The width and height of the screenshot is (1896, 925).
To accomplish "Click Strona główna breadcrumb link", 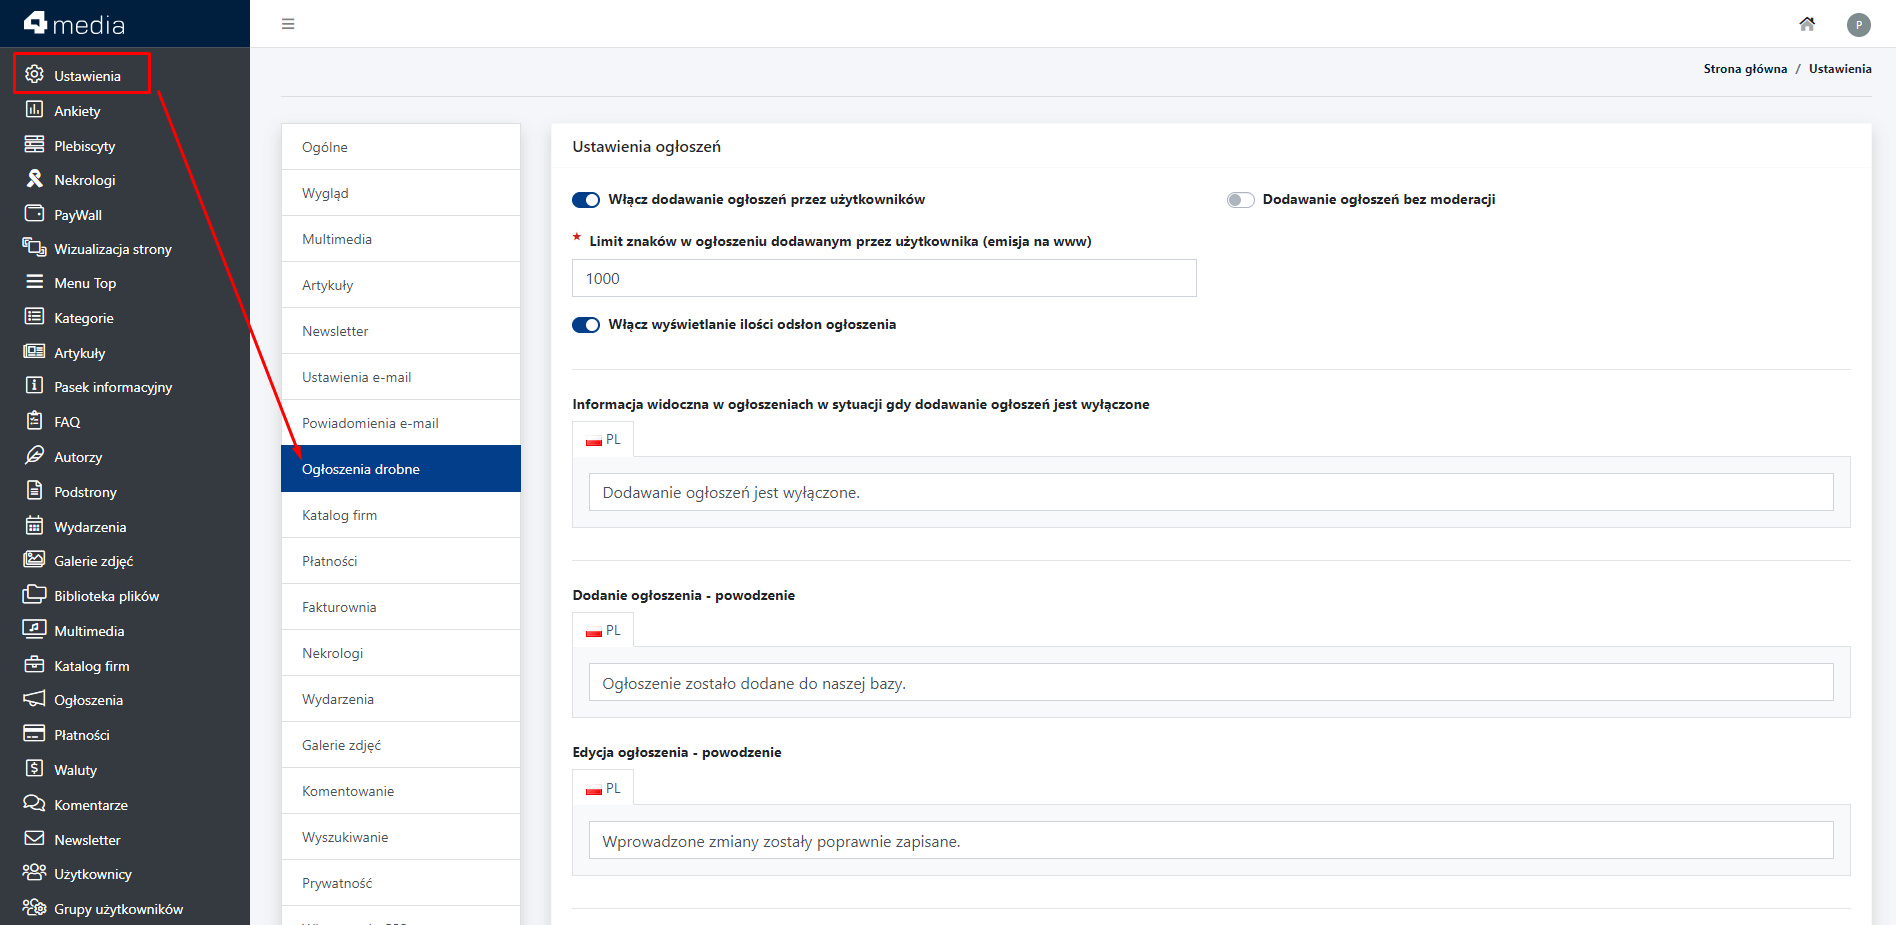I will 1745,69.
